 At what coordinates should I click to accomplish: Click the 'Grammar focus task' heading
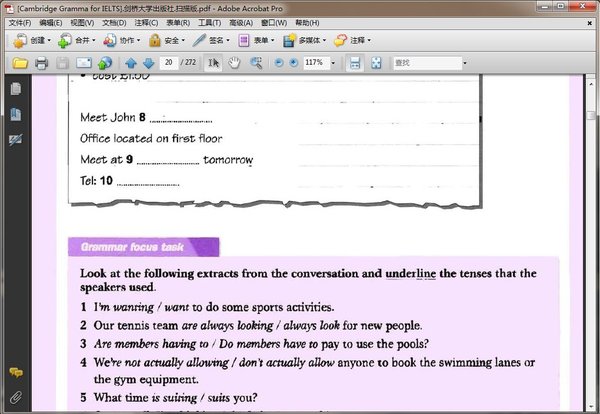(132, 247)
